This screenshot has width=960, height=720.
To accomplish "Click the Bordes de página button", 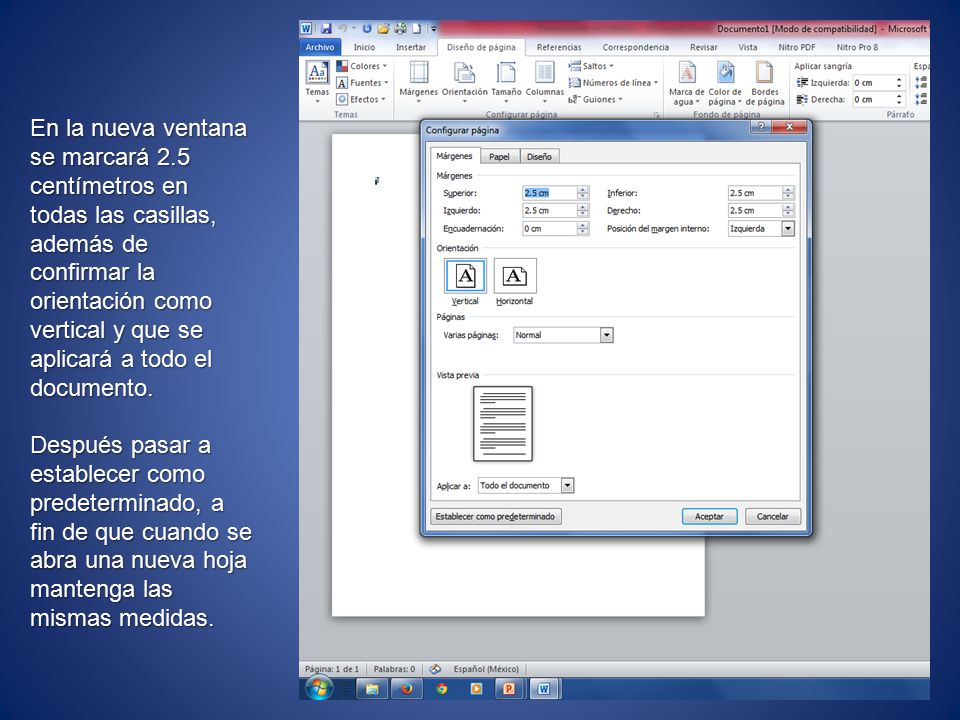I will 765,83.
